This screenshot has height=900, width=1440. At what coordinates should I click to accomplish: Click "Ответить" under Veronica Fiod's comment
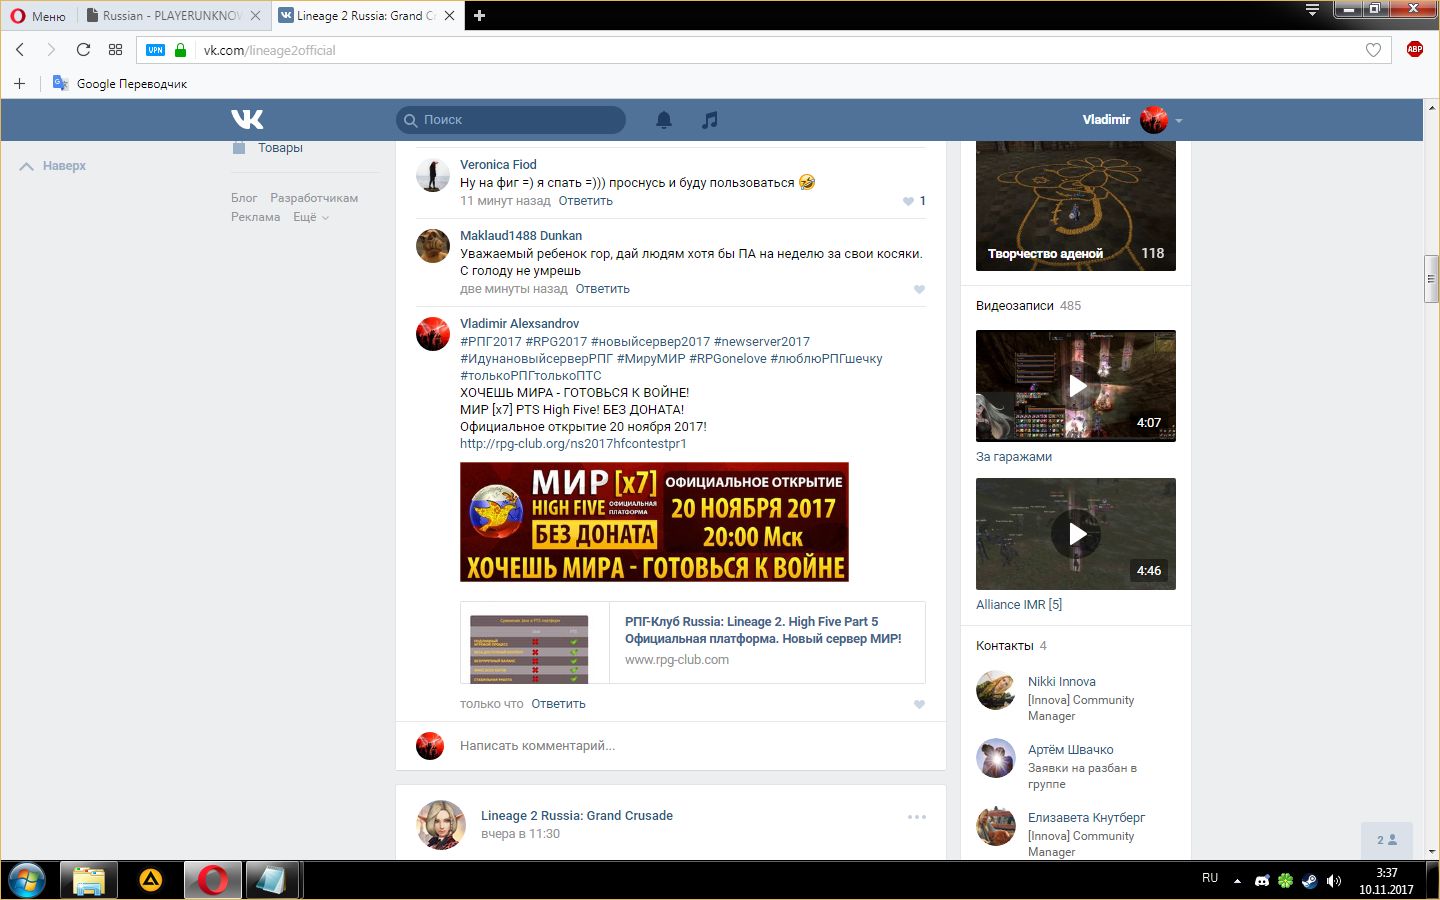coord(585,201)
